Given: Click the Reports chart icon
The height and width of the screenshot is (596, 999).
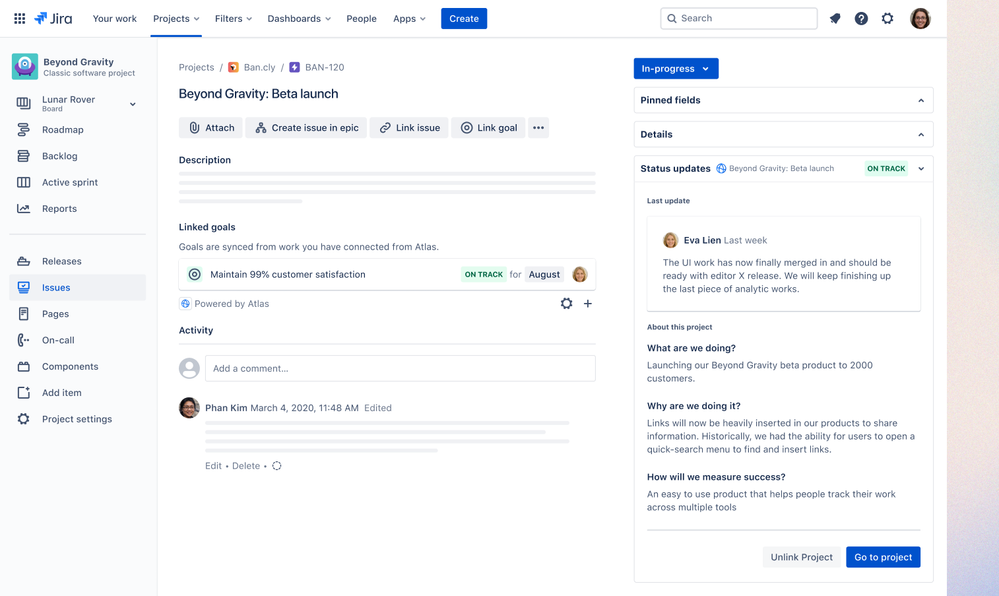Looking at the screenshot, I should [24, 208].
